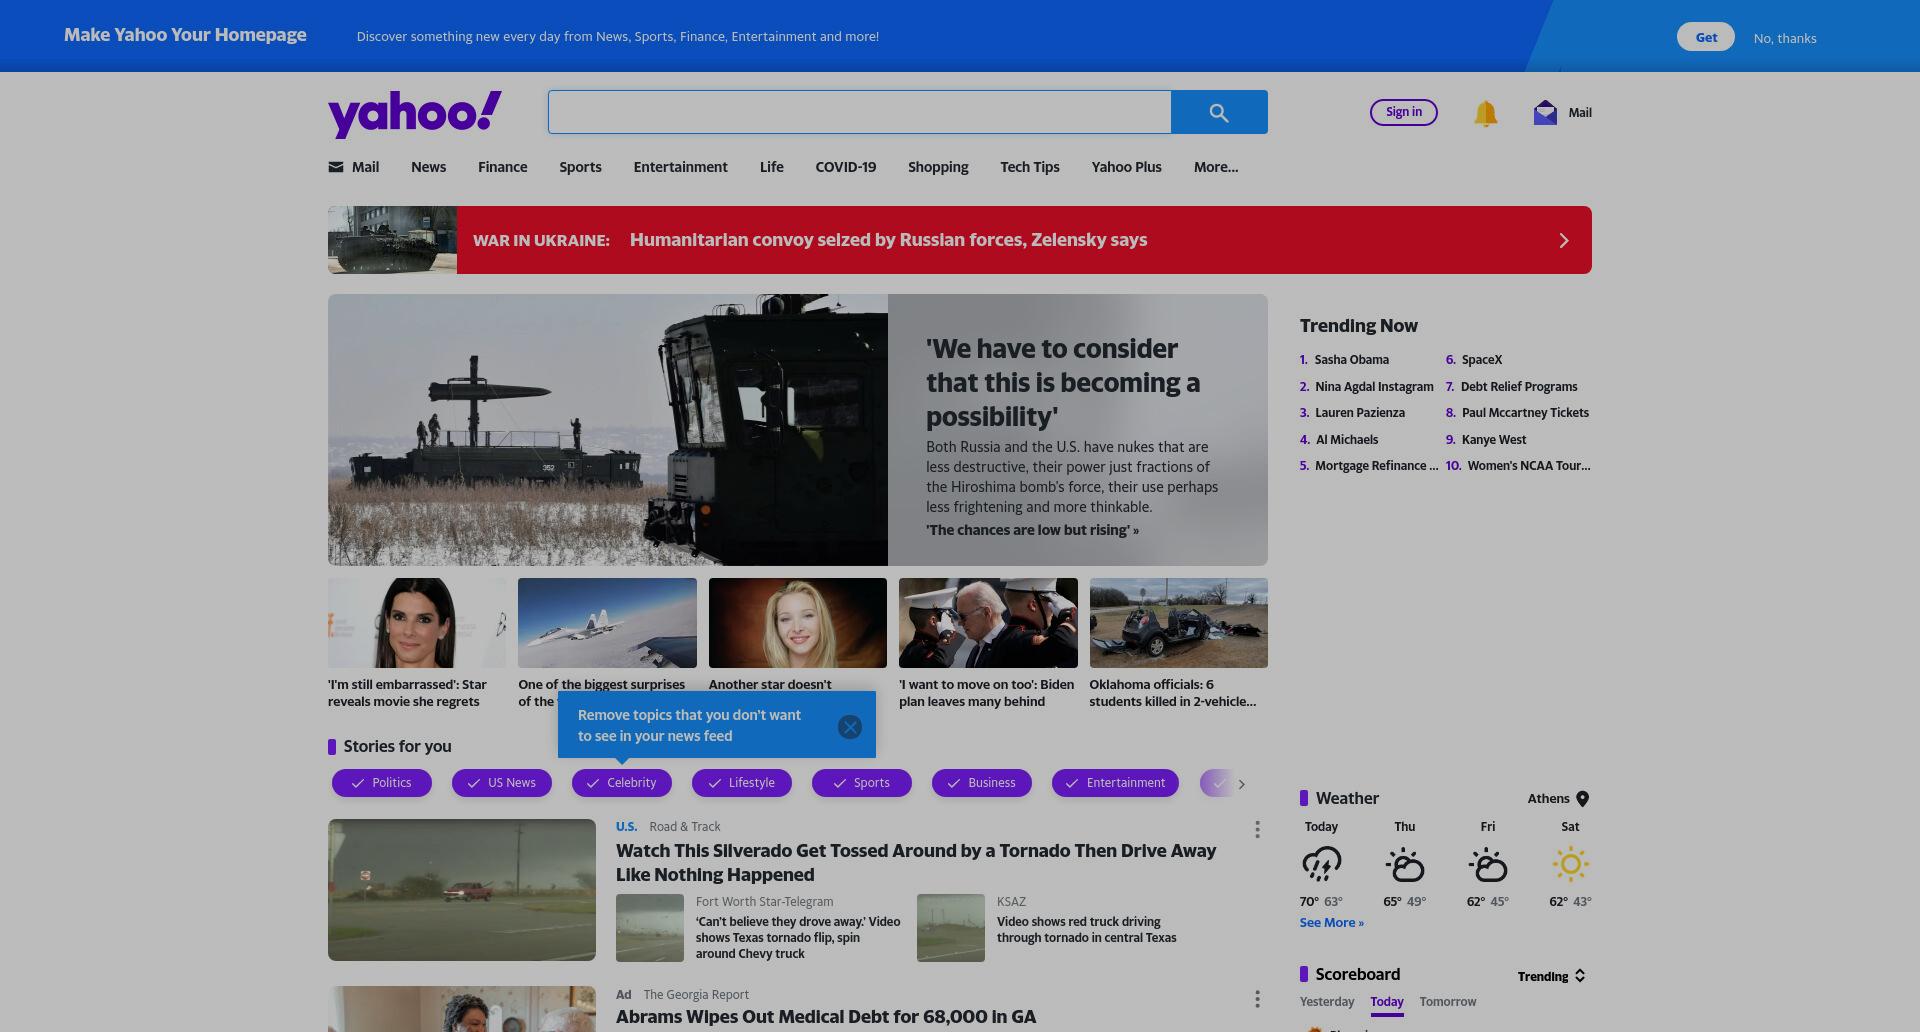Click the Yahoo logo
The height and width of the screenshot is (1032, 1920).
point(415,114)
